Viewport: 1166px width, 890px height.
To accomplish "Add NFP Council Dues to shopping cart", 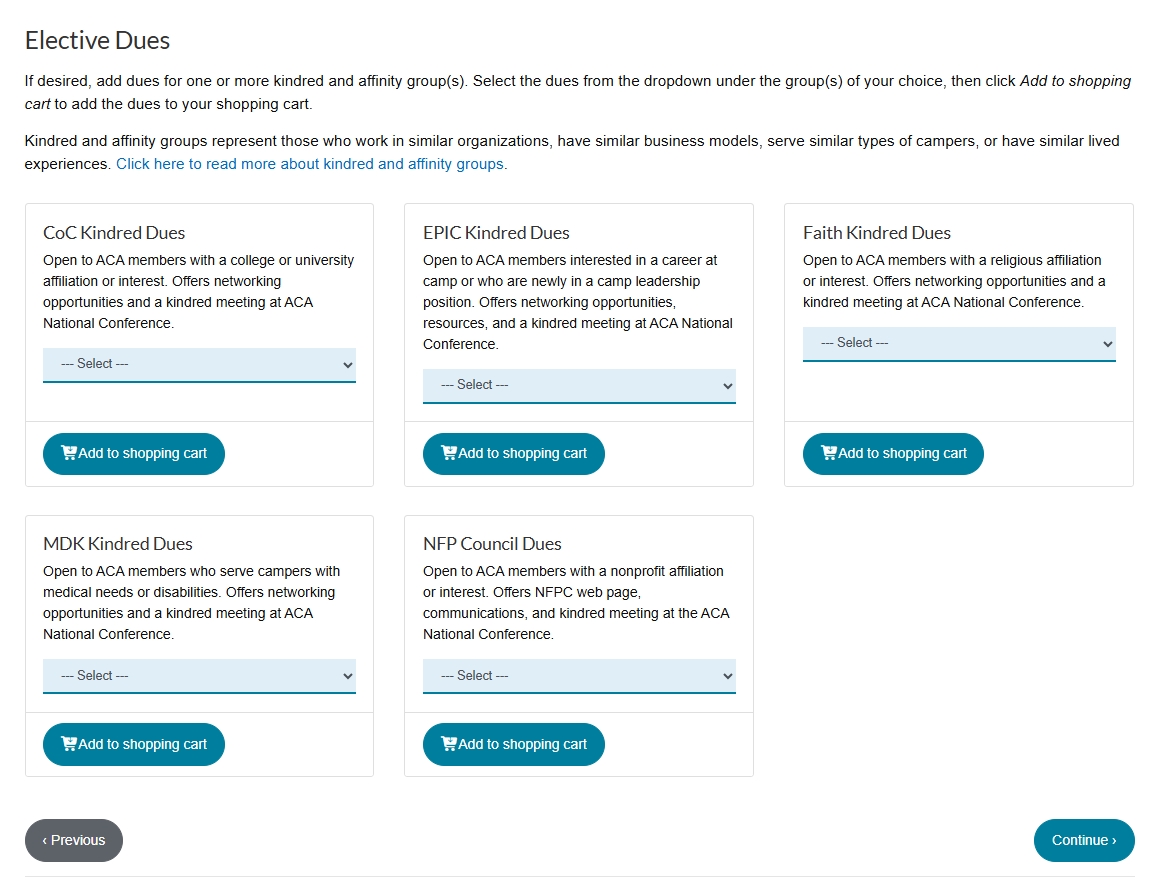I will [x=514, y=744].
